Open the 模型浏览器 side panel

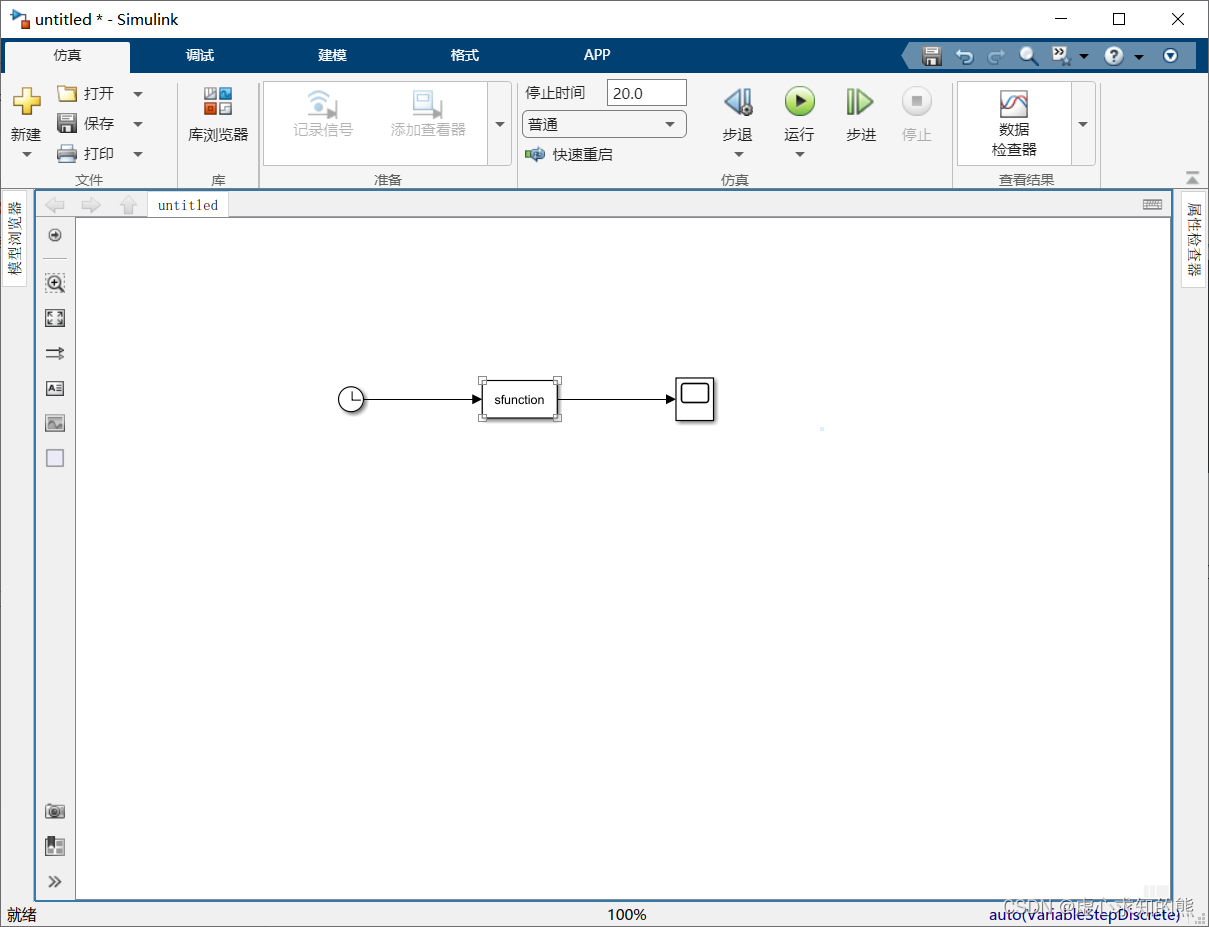coord(15,238)
